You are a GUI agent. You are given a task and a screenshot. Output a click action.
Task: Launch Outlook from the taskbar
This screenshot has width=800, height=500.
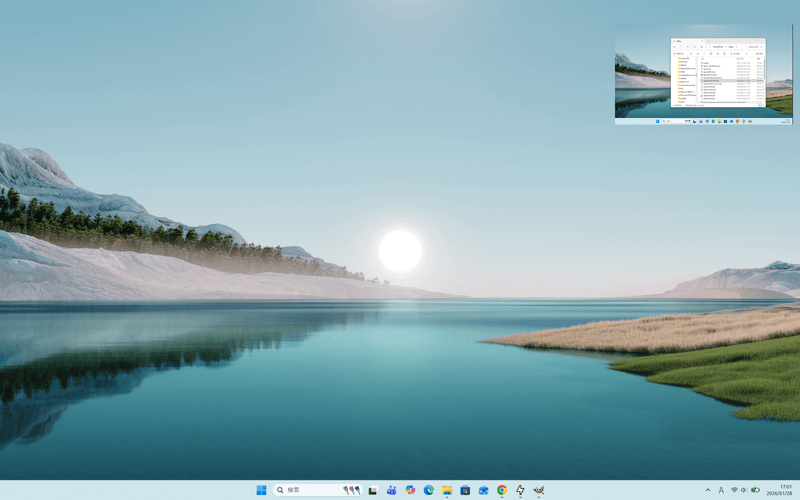coord(483,490)
